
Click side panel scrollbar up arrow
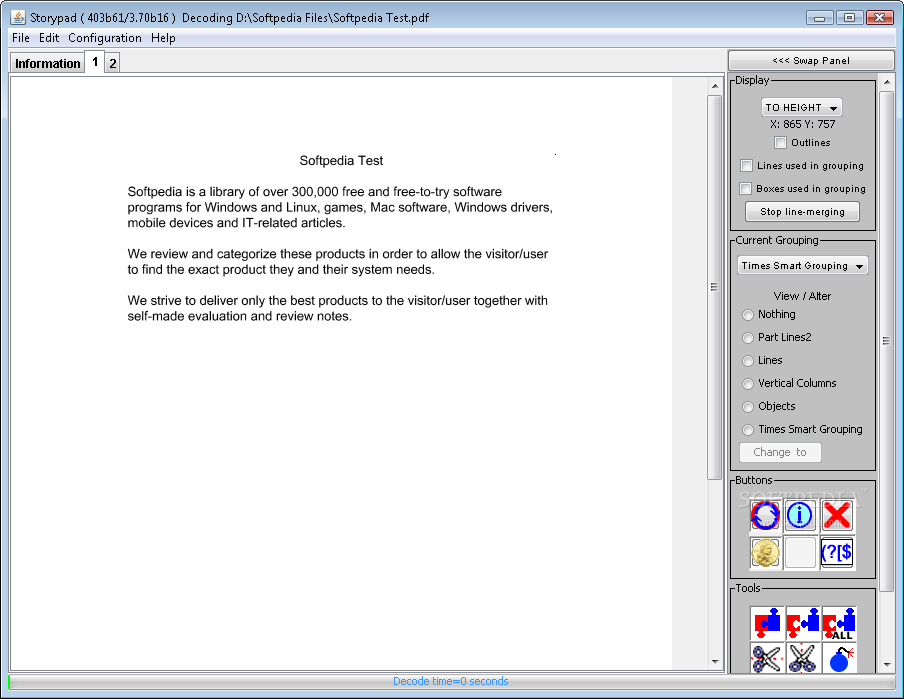coord(887,82)
